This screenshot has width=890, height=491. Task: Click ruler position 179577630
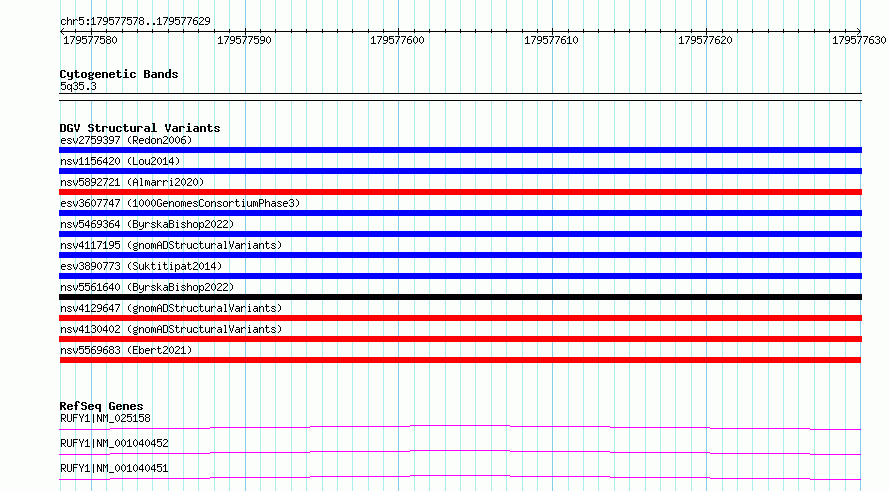(859, 40)
